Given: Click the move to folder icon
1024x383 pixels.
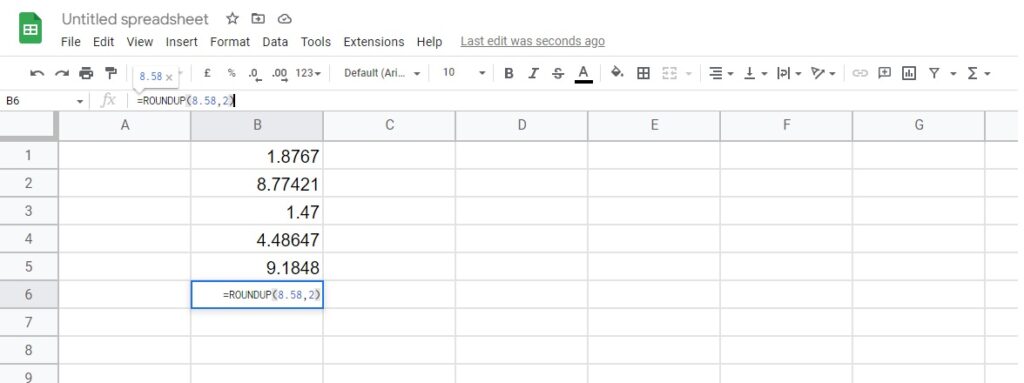Looking at the screenshot, I should (259, 18).
